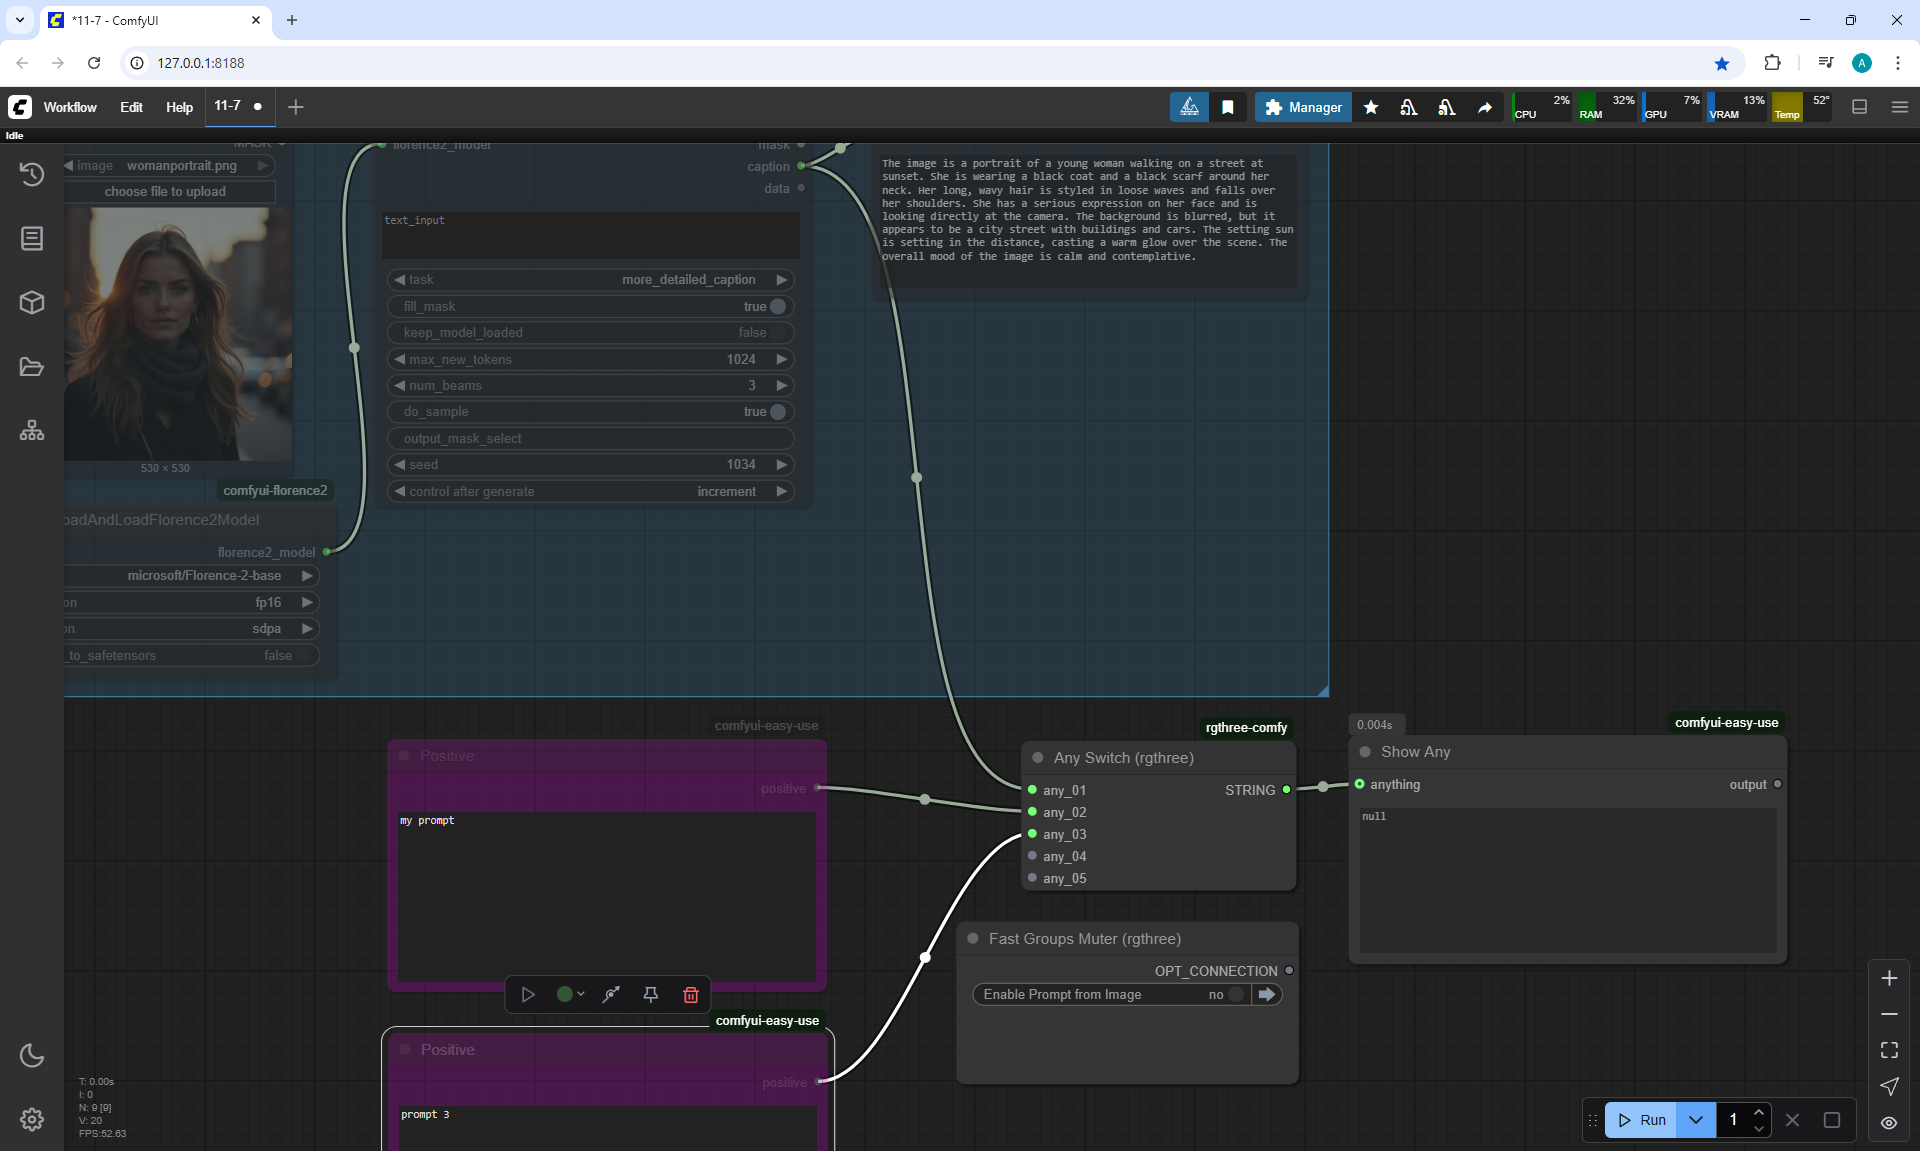Toggle the fill_mask switch
This screenshot has height=1151, width=1920.
point(777,306)
